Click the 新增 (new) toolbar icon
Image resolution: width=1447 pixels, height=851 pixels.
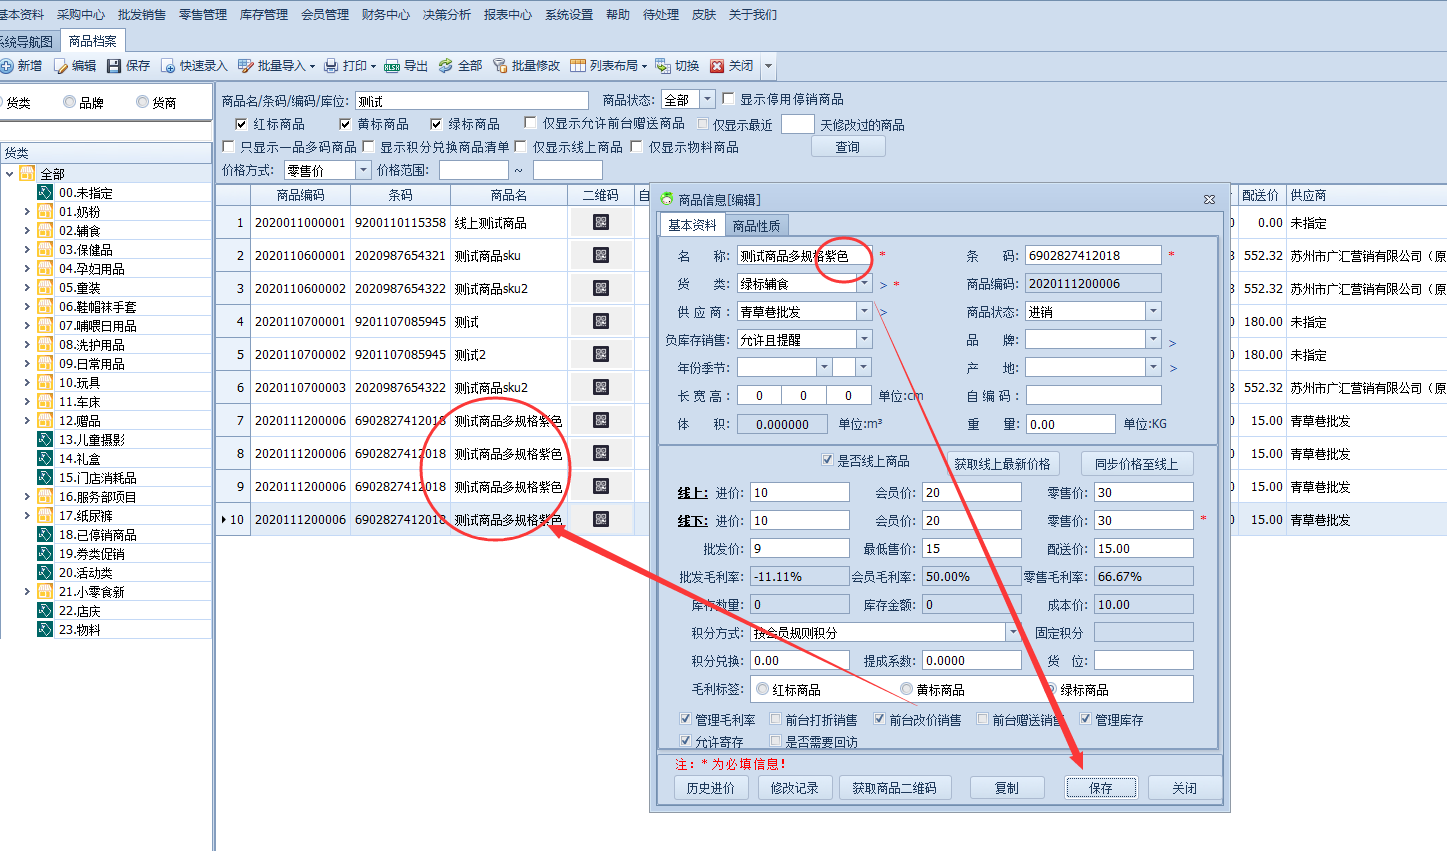pos(7,66)
